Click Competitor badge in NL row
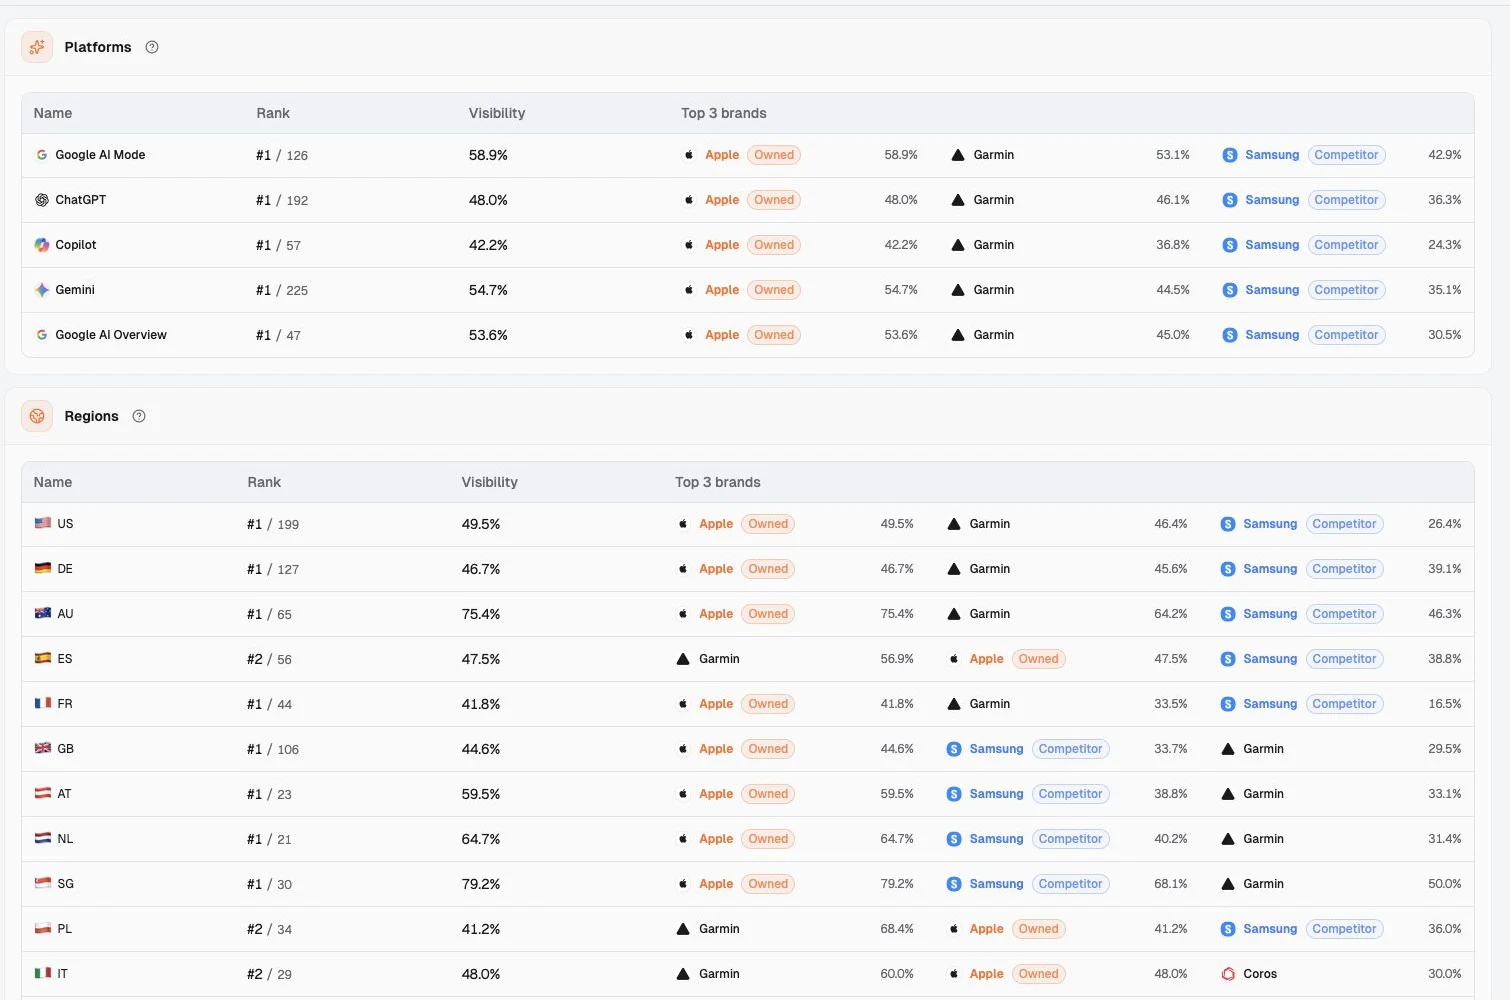The height and width of the screenshot is (1000, 1510). [x=1070, y=839]
